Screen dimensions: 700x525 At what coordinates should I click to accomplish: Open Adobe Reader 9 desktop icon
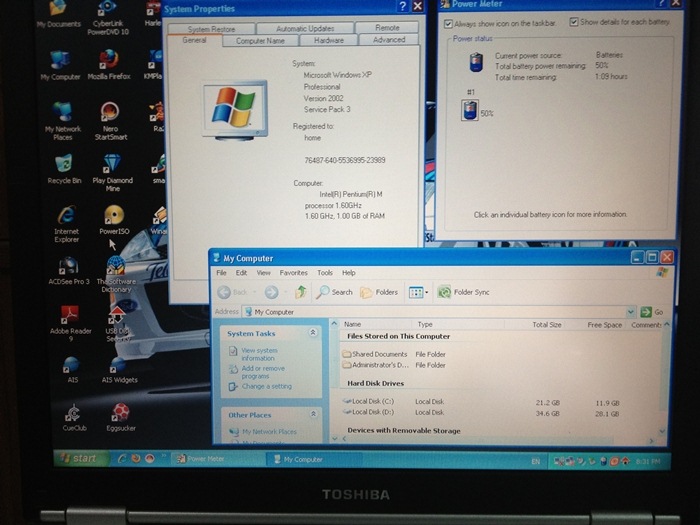69,317
